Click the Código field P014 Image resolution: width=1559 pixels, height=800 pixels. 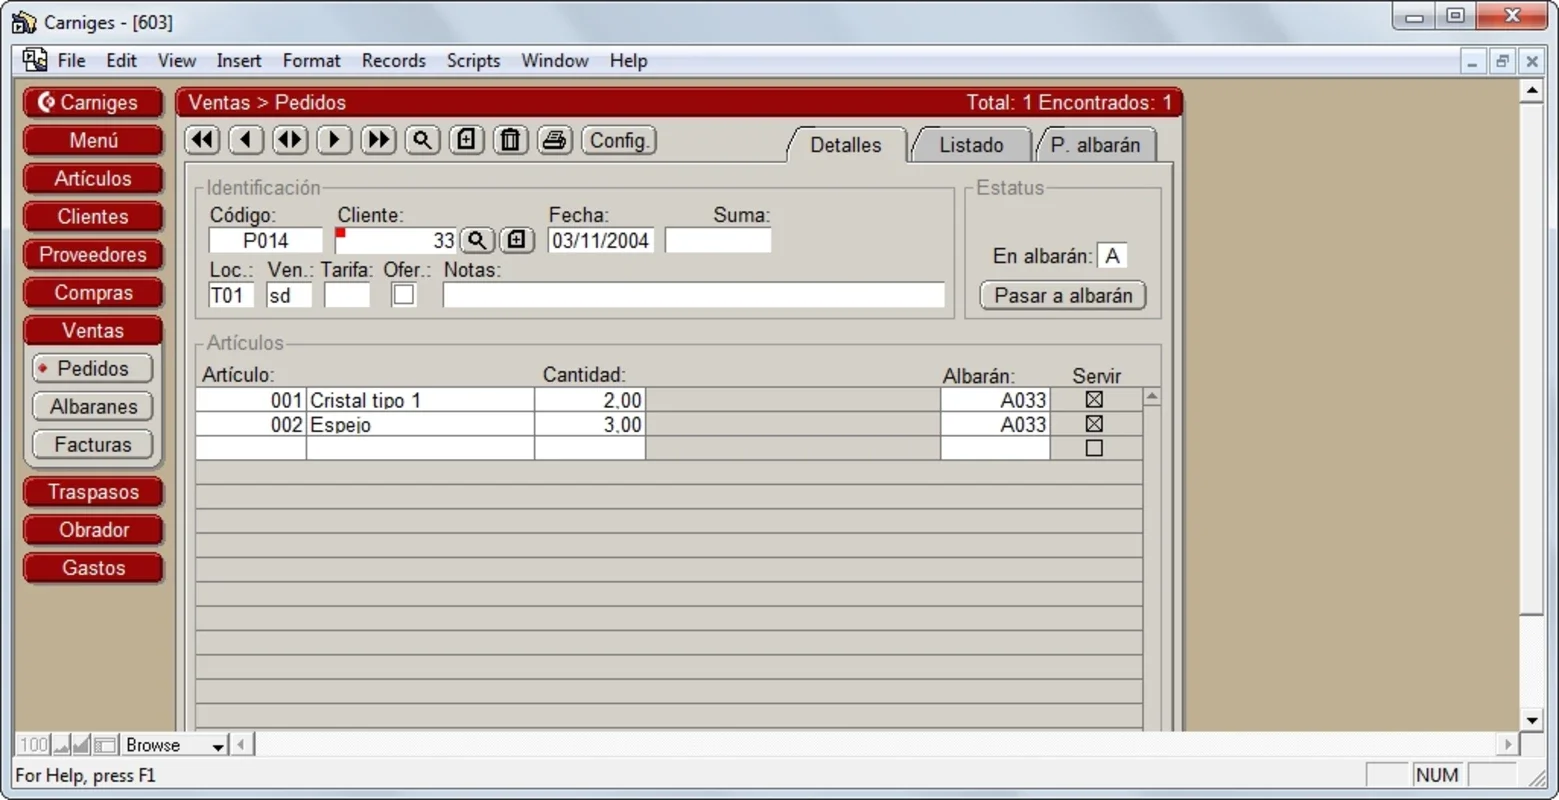pos(266,240)
